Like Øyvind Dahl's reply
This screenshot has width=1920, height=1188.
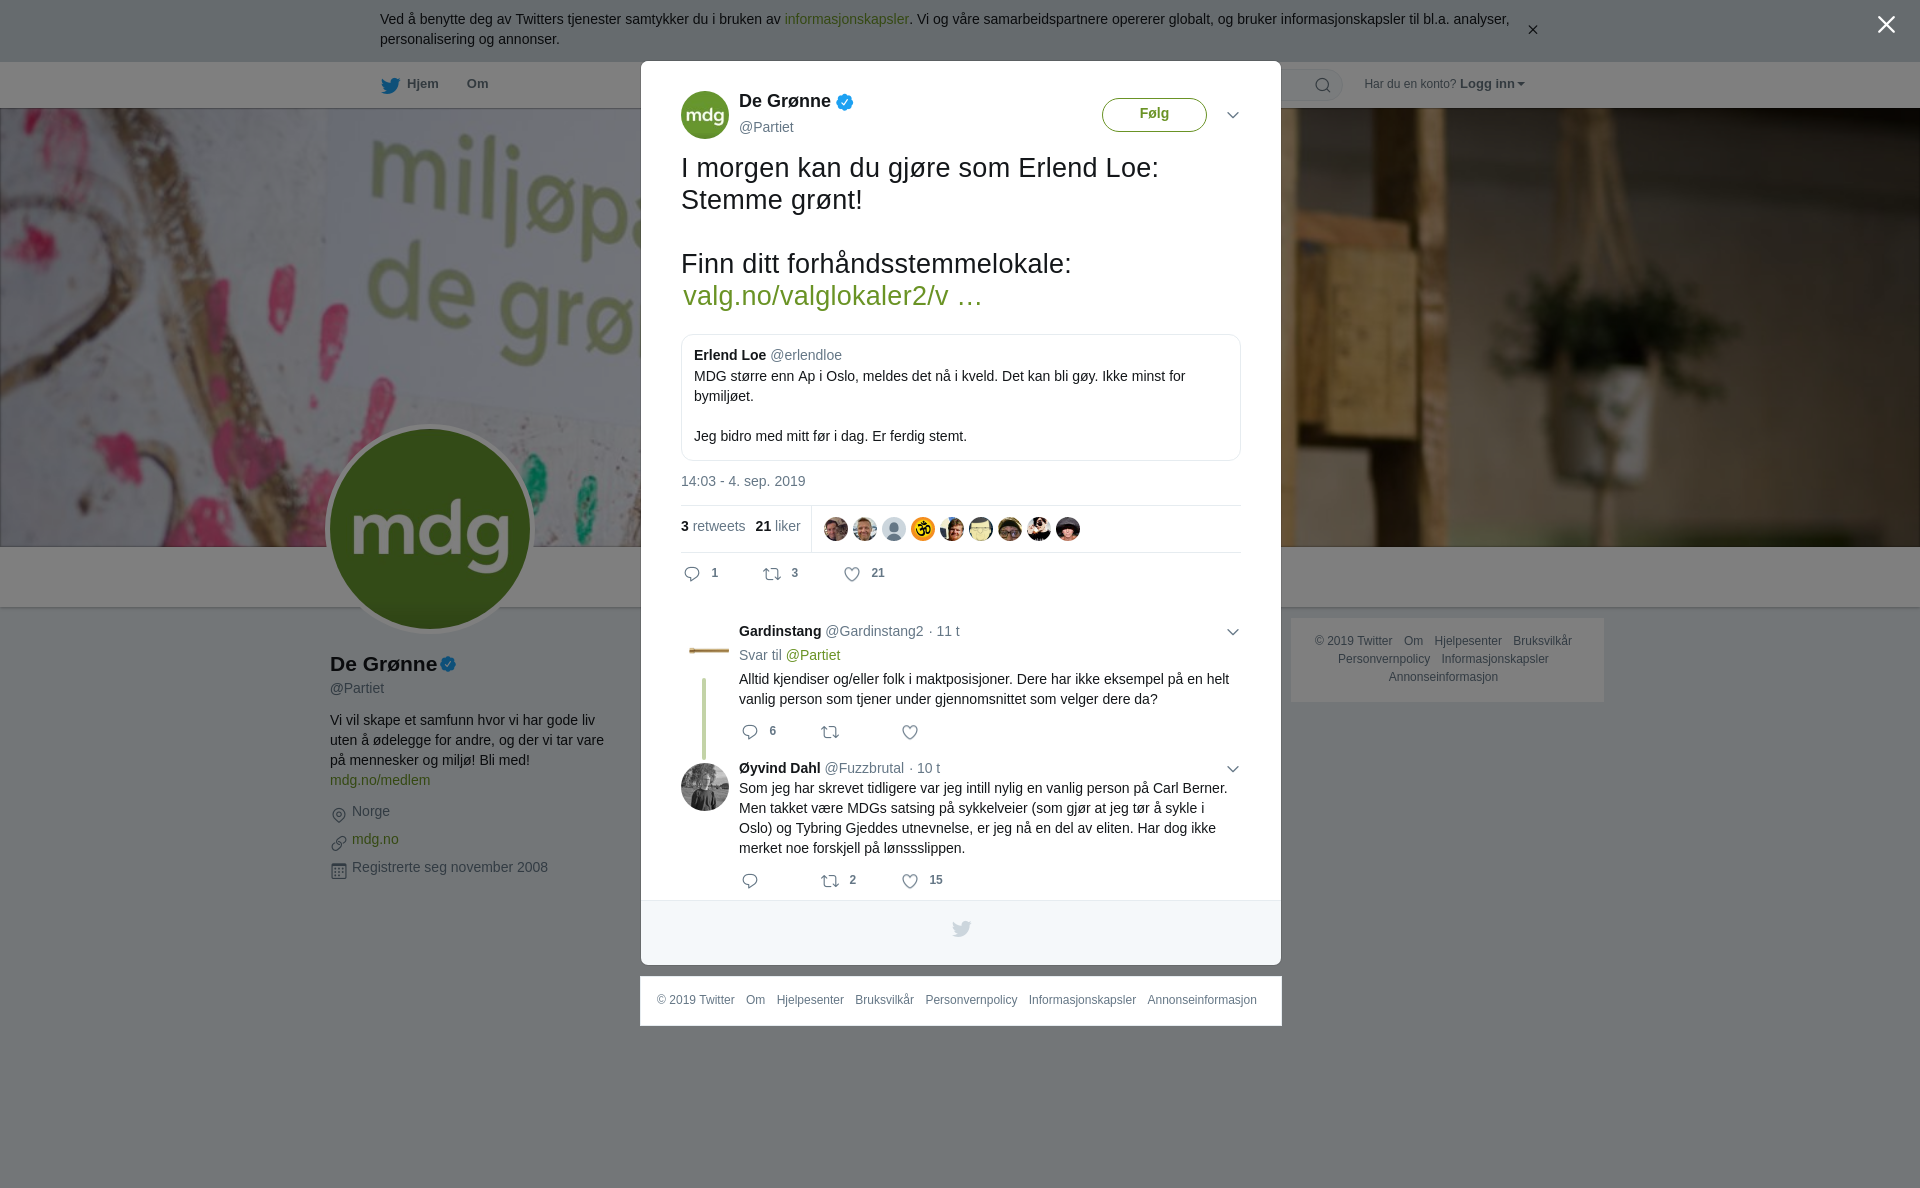point(910,881)
